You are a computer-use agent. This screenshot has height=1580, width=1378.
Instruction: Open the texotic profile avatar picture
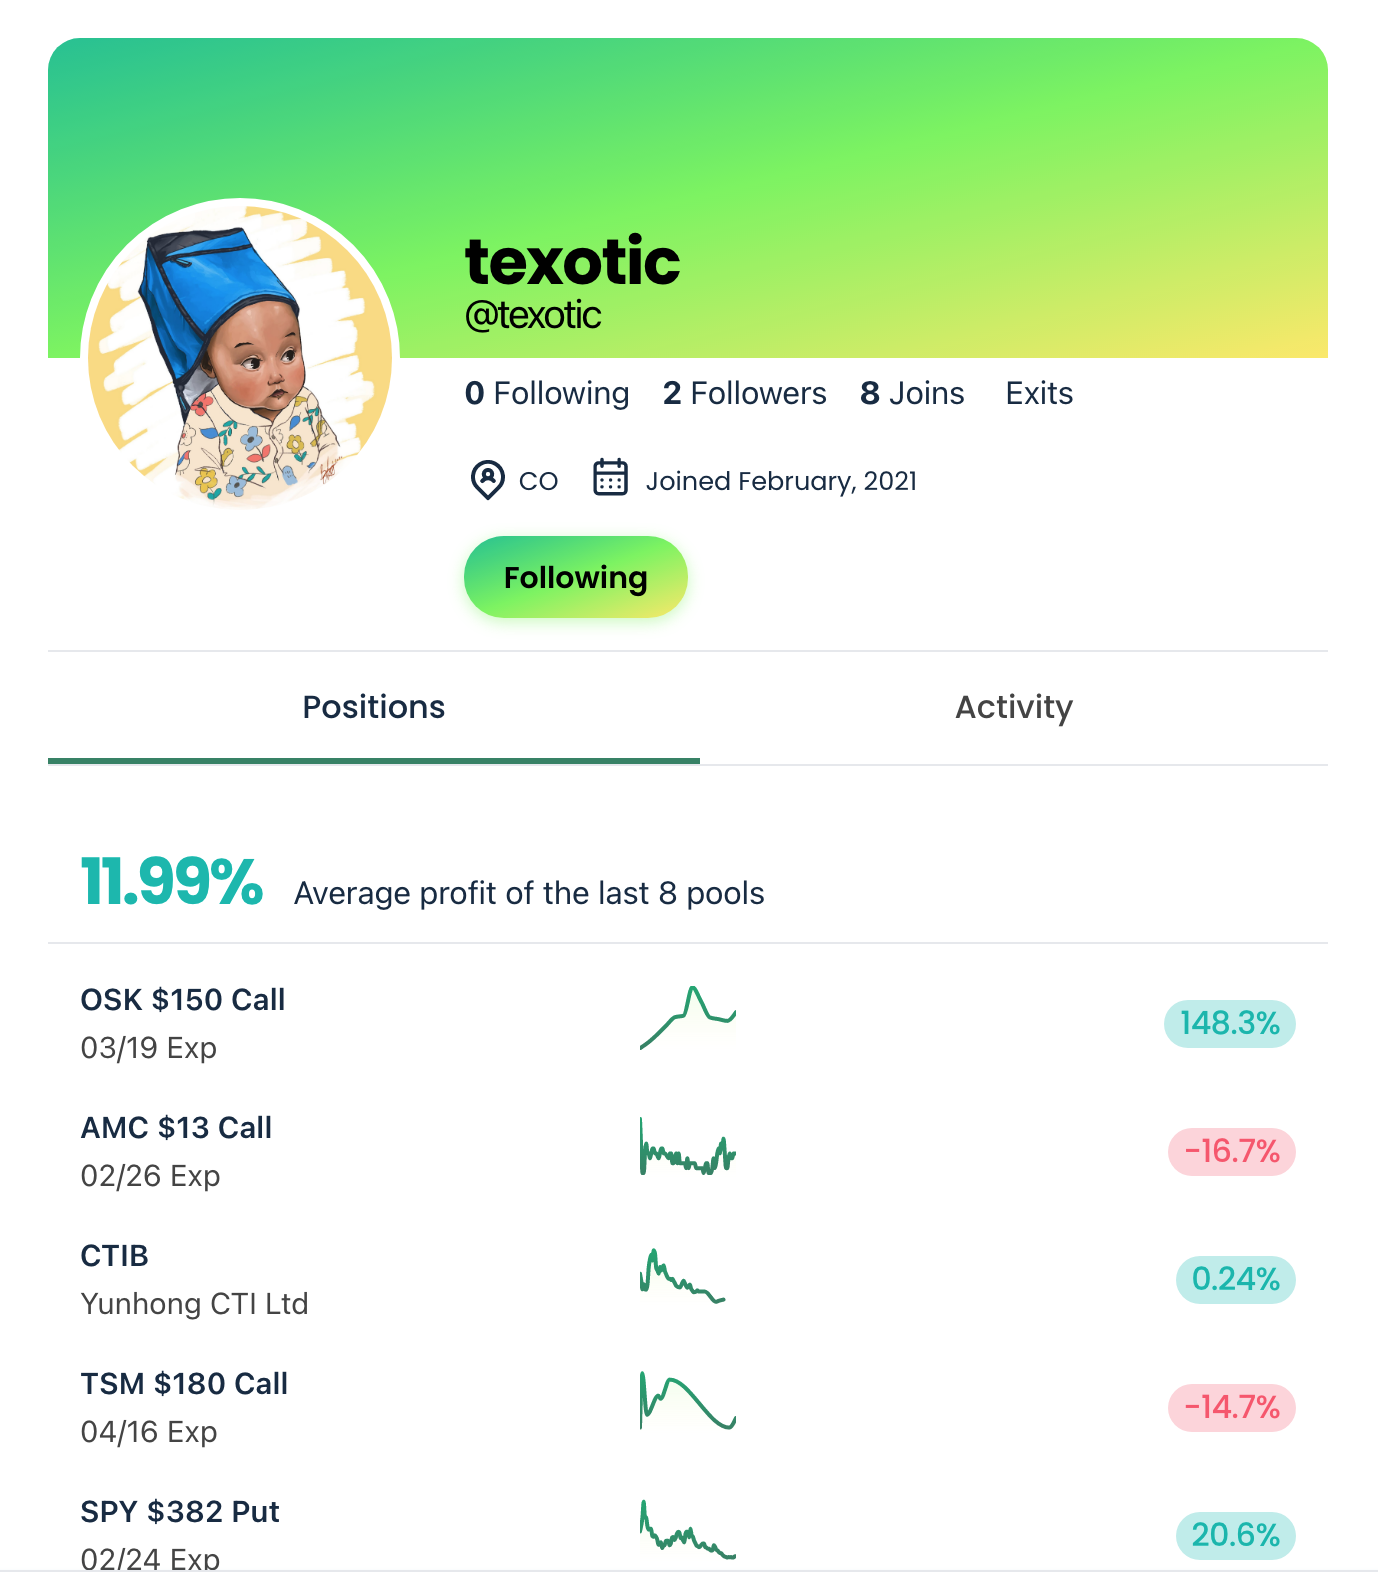(x=240, y=357)
